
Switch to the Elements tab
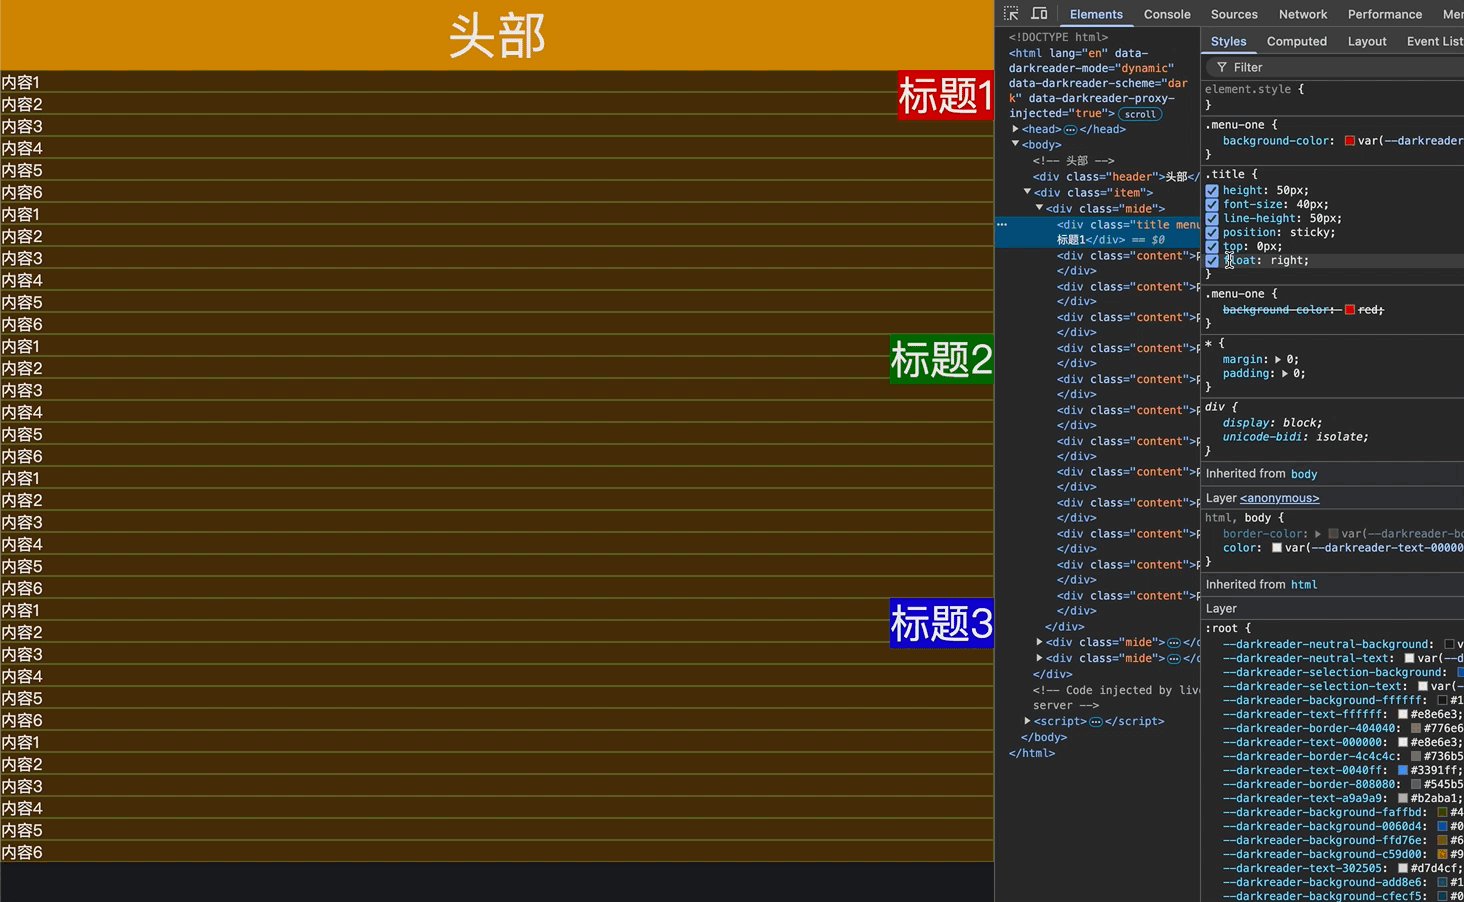(1096, 14)
